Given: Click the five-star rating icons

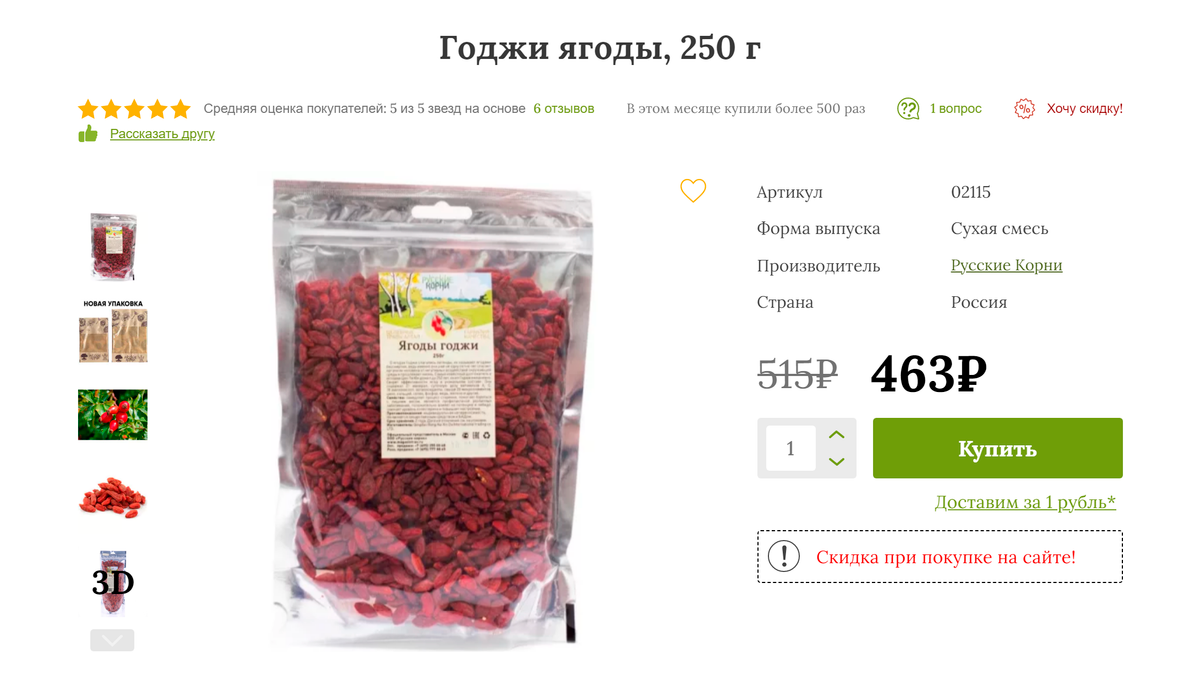Looking at the screenshot, I should pos(134,109).
